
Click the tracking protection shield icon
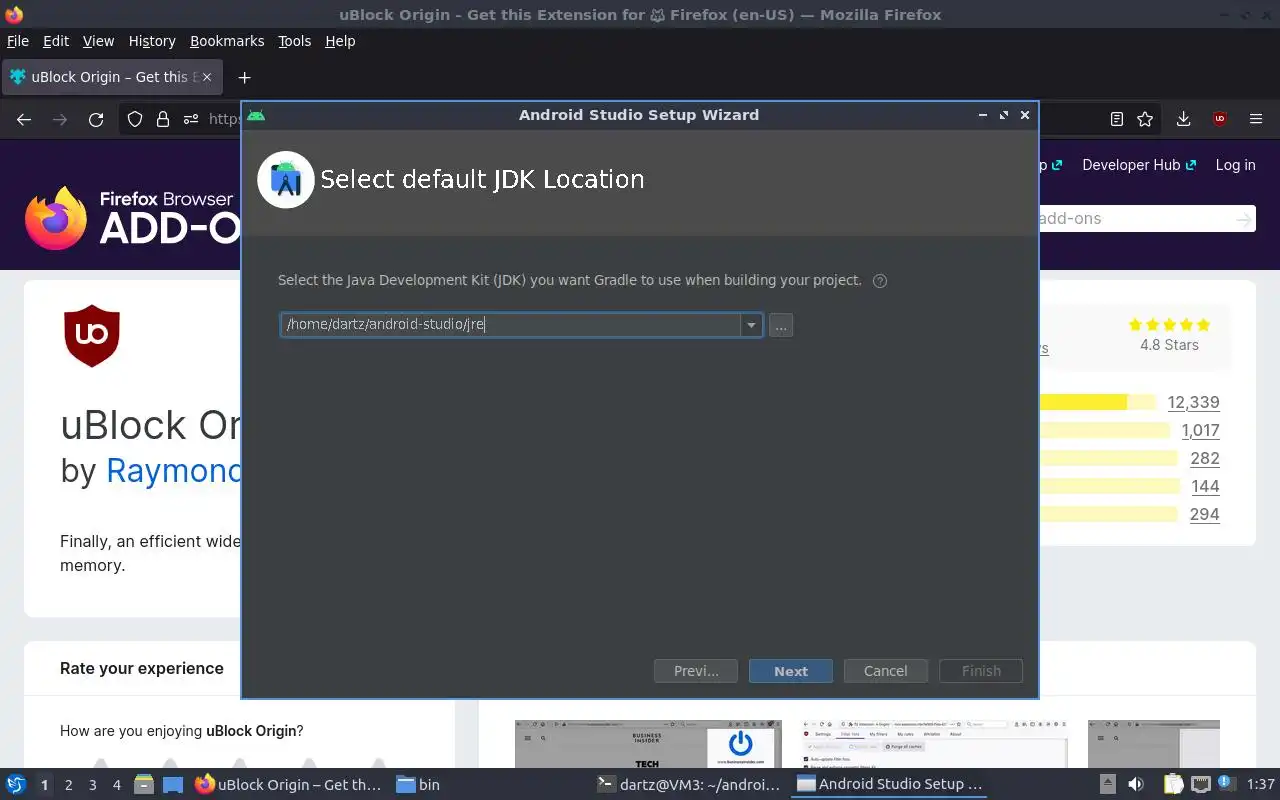[135, 119]
